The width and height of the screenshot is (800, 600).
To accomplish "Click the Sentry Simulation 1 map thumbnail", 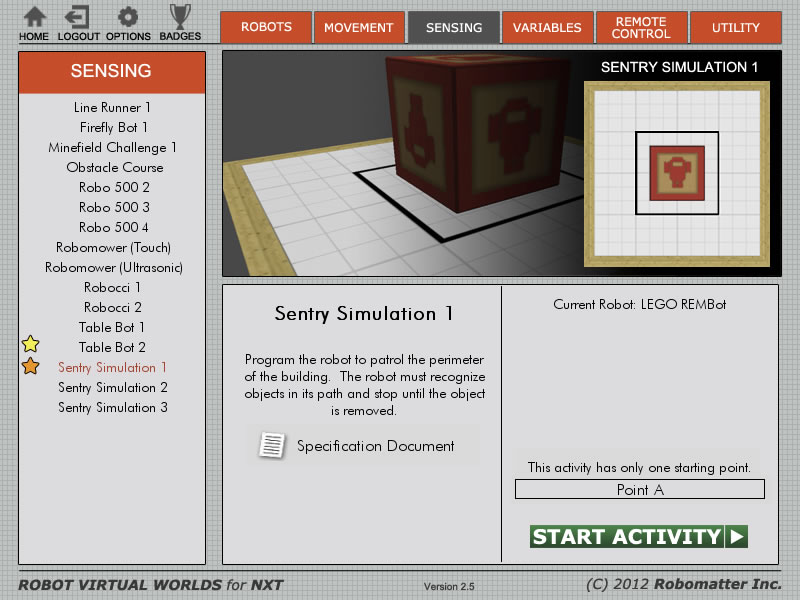I will point(677,173).
